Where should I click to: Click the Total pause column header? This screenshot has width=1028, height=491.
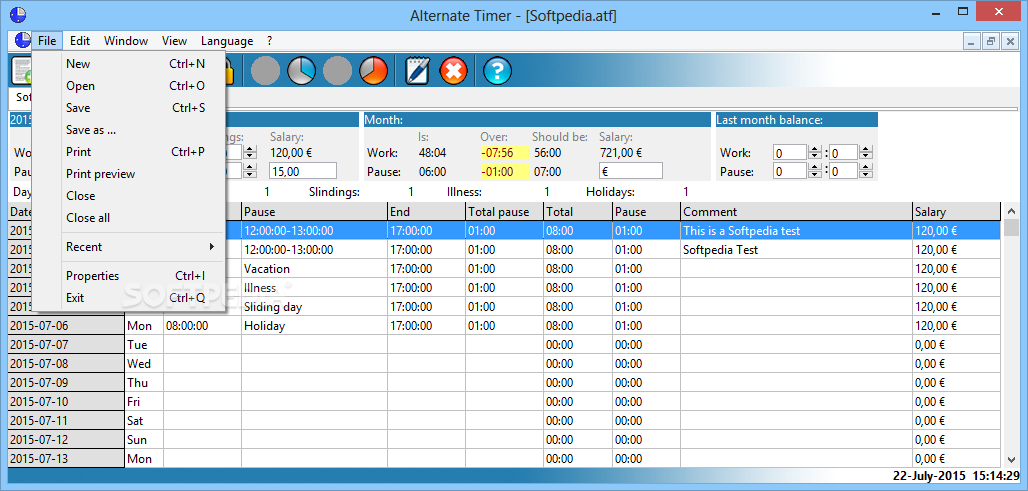(504, 212)
